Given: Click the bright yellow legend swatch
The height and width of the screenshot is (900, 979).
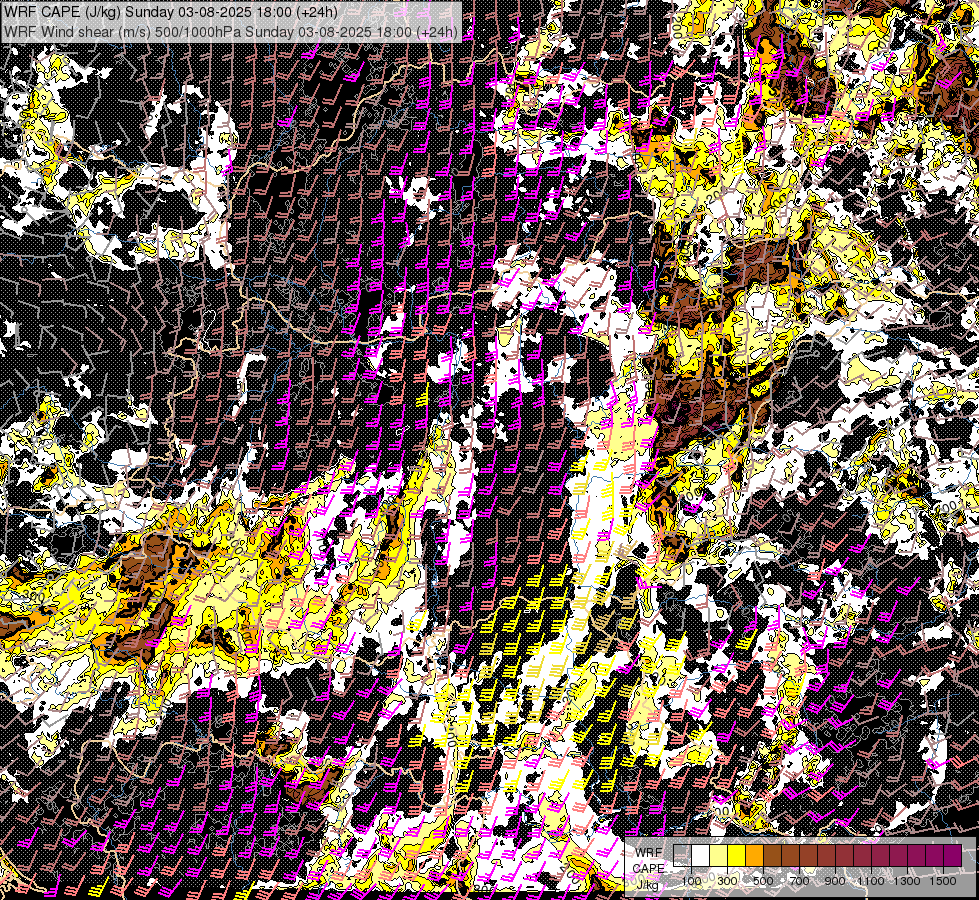Looking at the screenshot, I should click(x=737, y=856).
